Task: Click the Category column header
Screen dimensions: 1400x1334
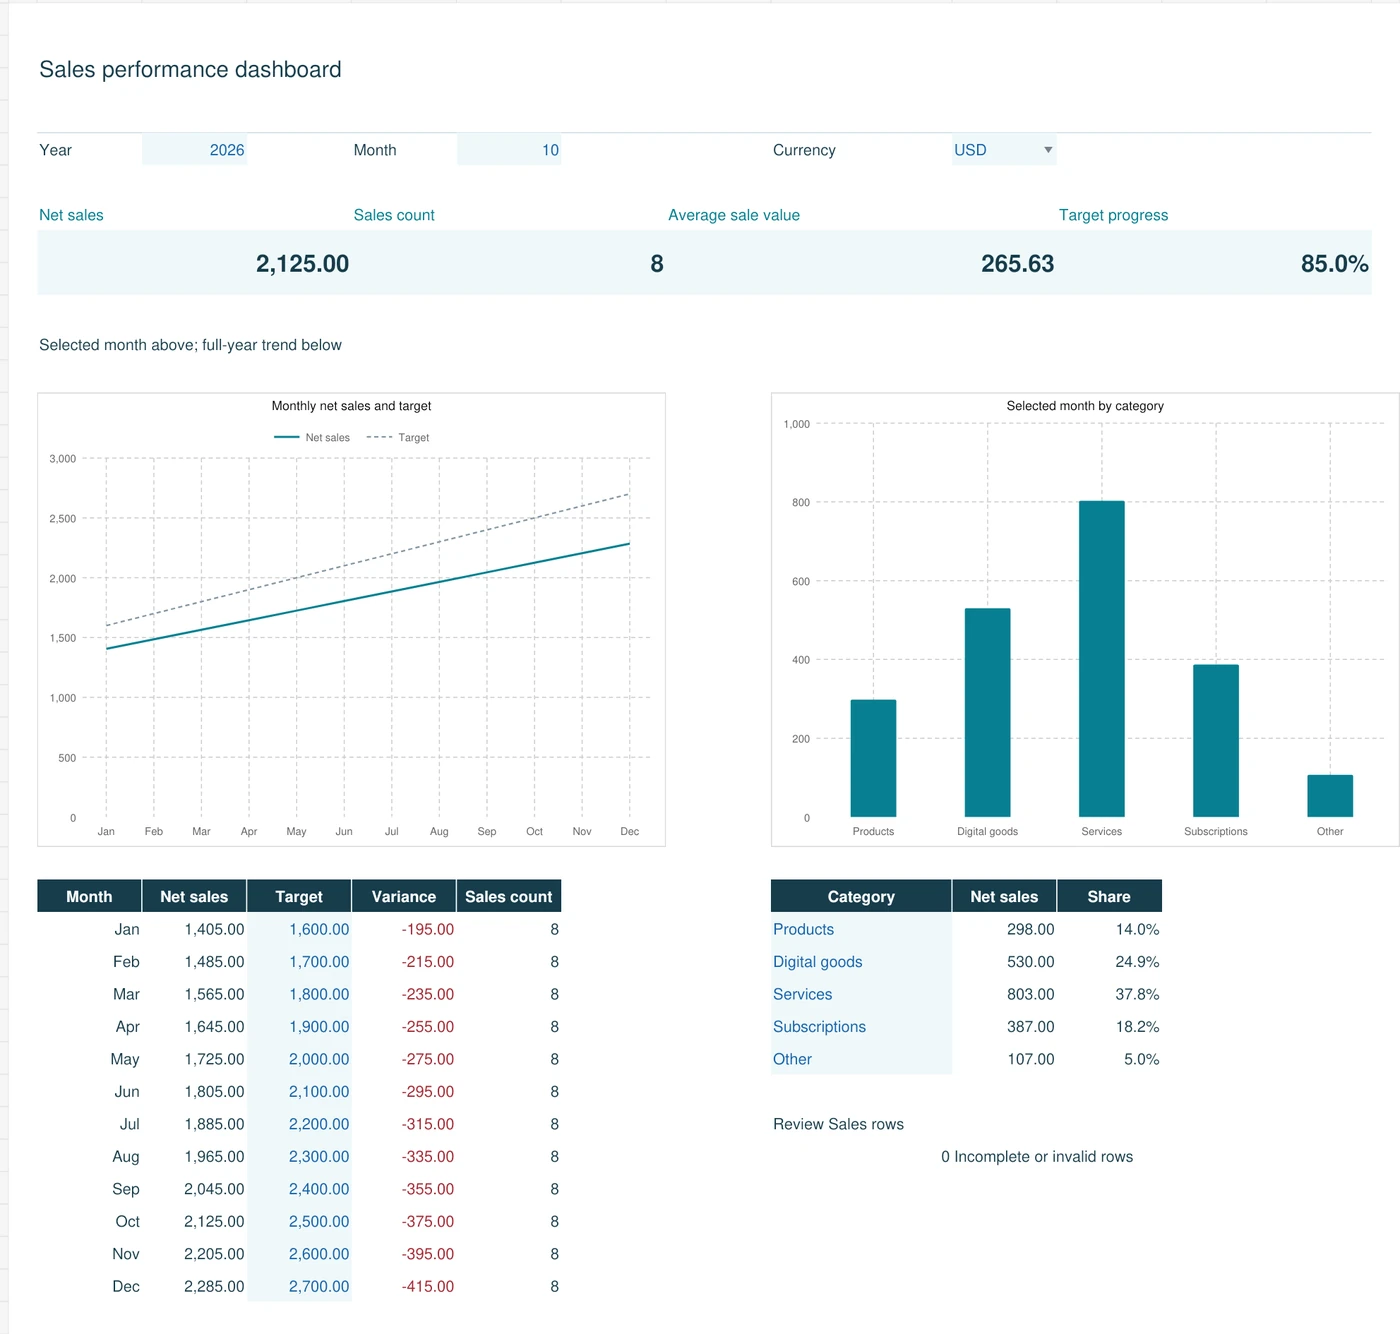Action: click(861, 896)
